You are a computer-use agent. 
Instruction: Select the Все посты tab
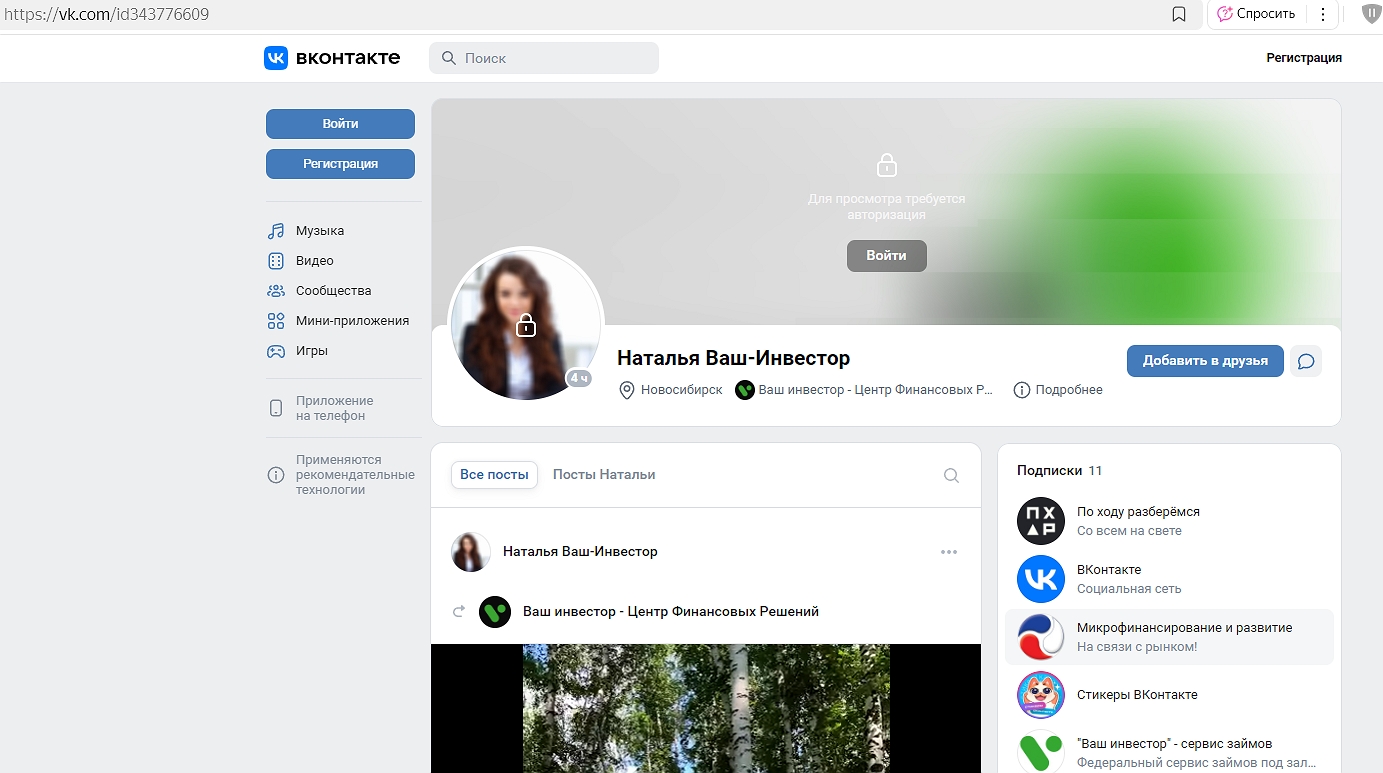click(x=494, y=475)
